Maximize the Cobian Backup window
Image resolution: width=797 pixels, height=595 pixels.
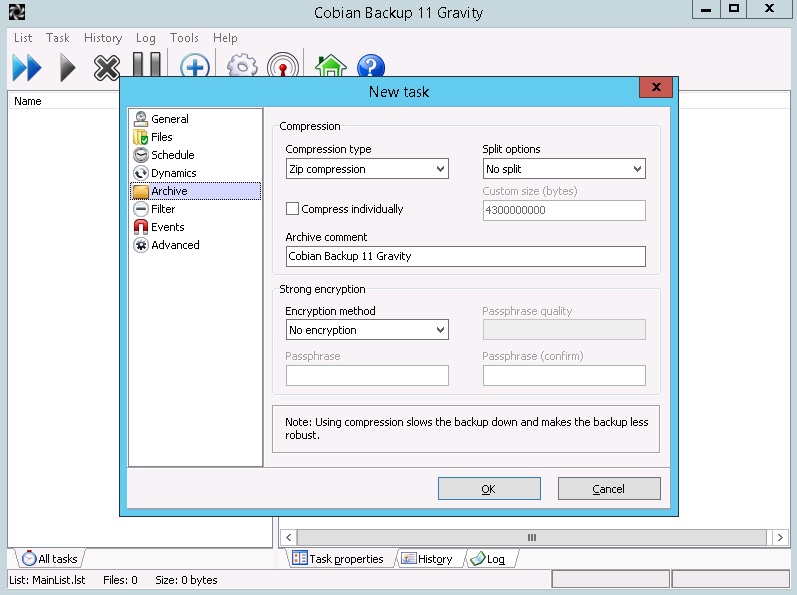pyautogui.click(x=734, y=9)
